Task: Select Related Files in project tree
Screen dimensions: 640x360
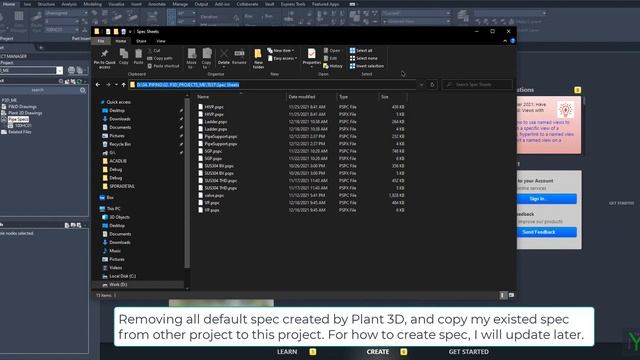Action: 20,132
